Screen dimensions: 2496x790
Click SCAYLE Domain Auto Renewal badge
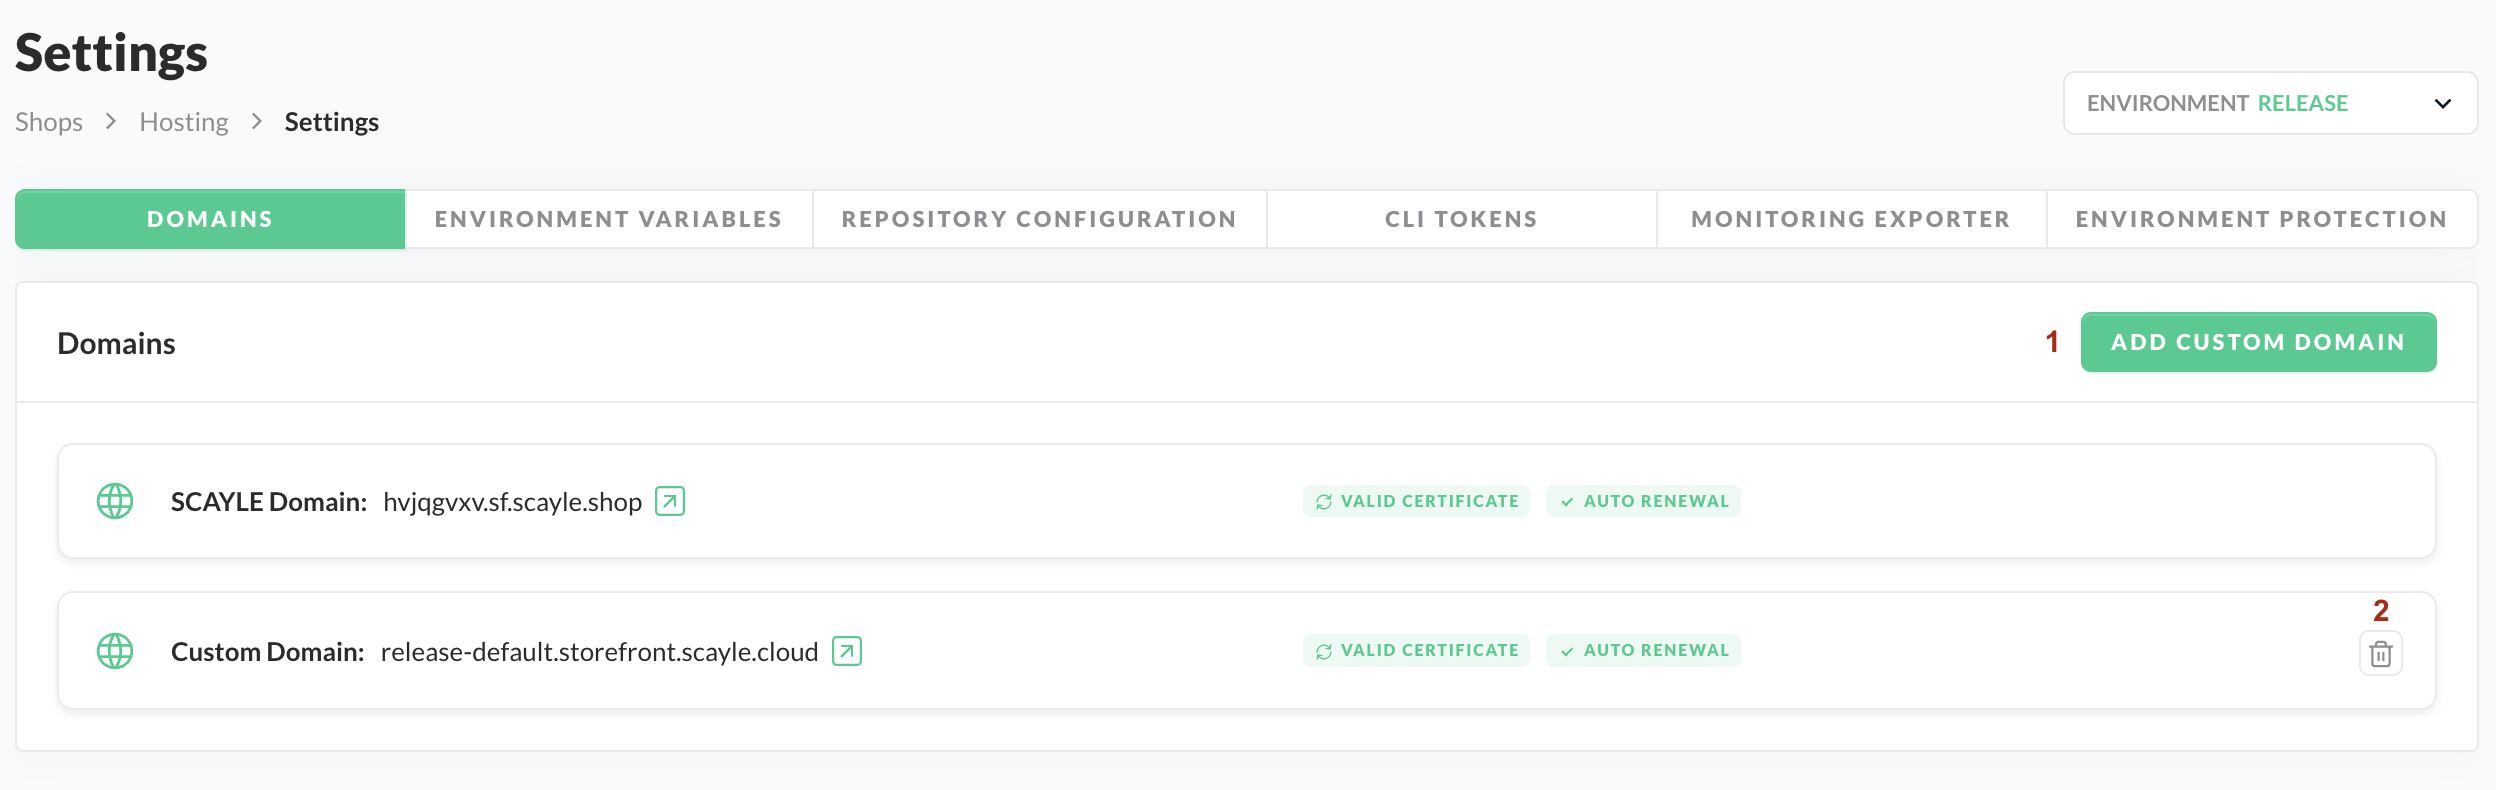[1643, 501]
